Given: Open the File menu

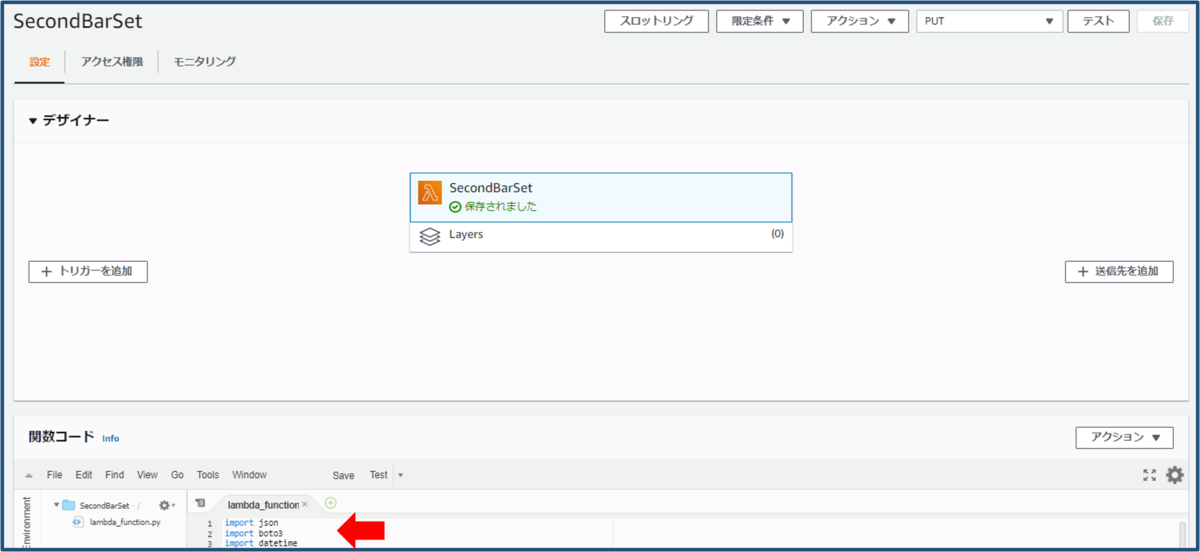Looking at the screenshot, I should click(x=55, y=475).
